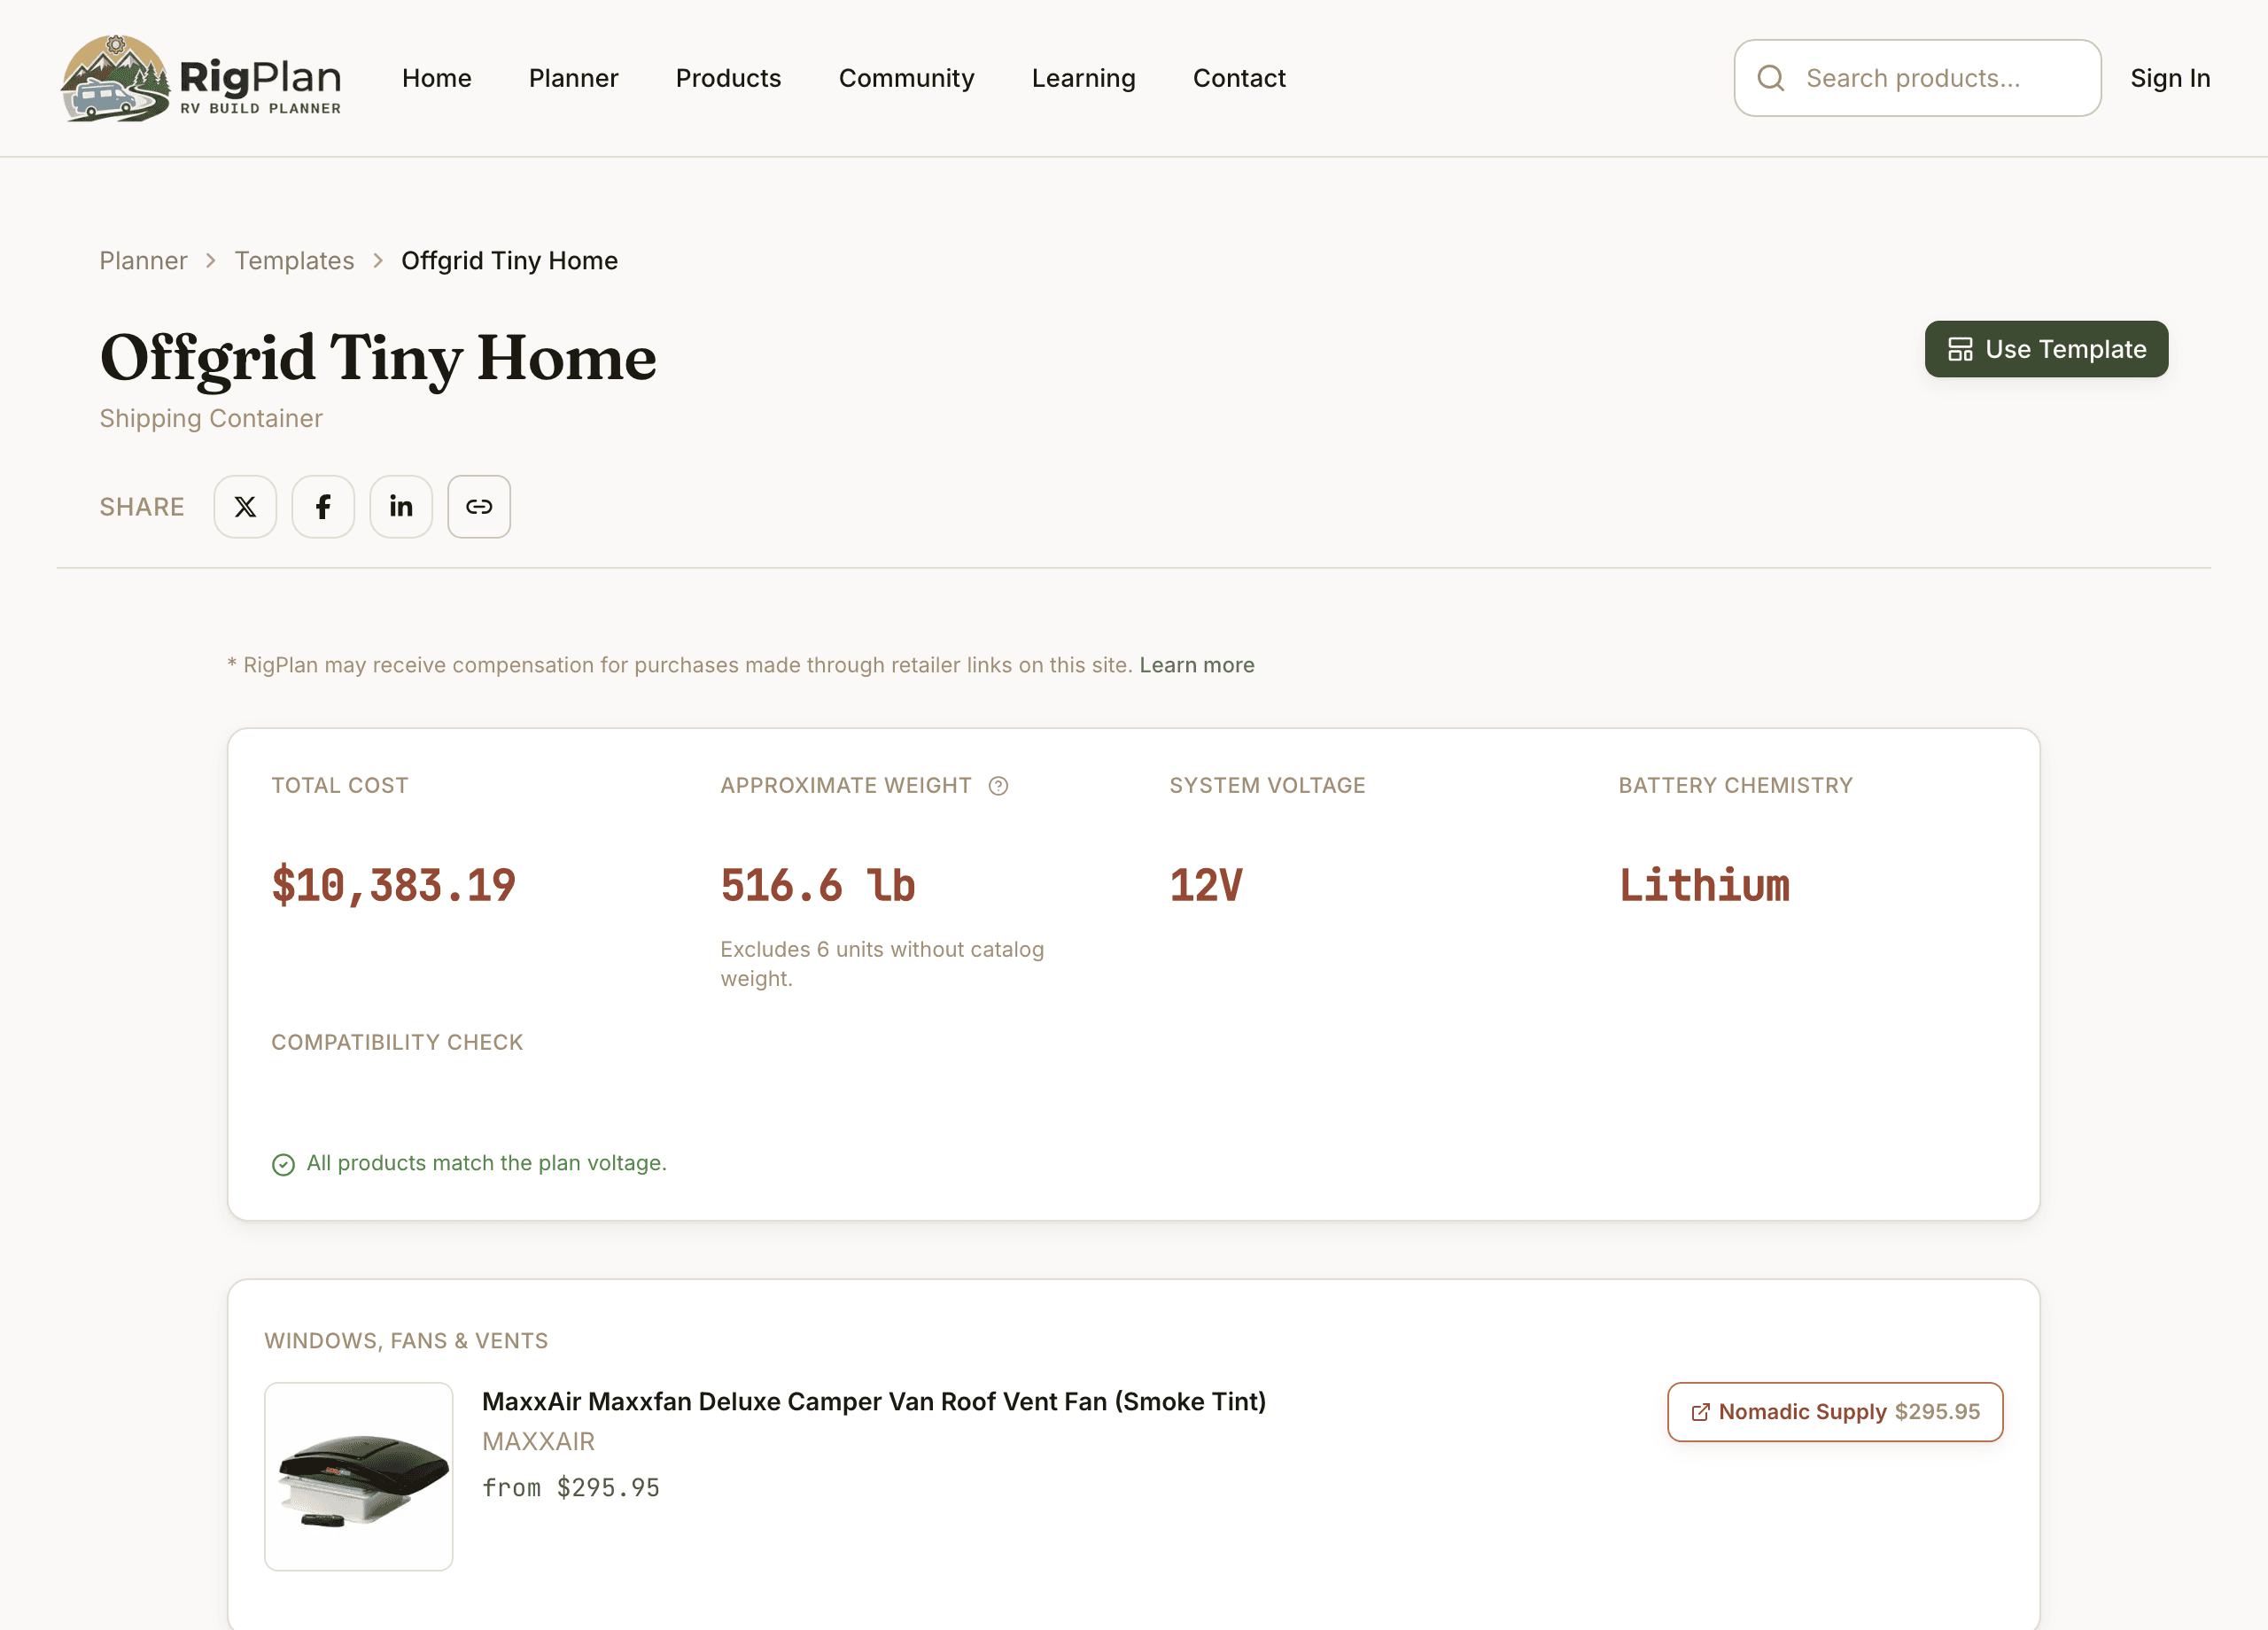Image resolution: width=2268 pixels, height=1630 pixels.
Task: Open the Learn more disclosure link
Action: click(x=1197, y=665)
